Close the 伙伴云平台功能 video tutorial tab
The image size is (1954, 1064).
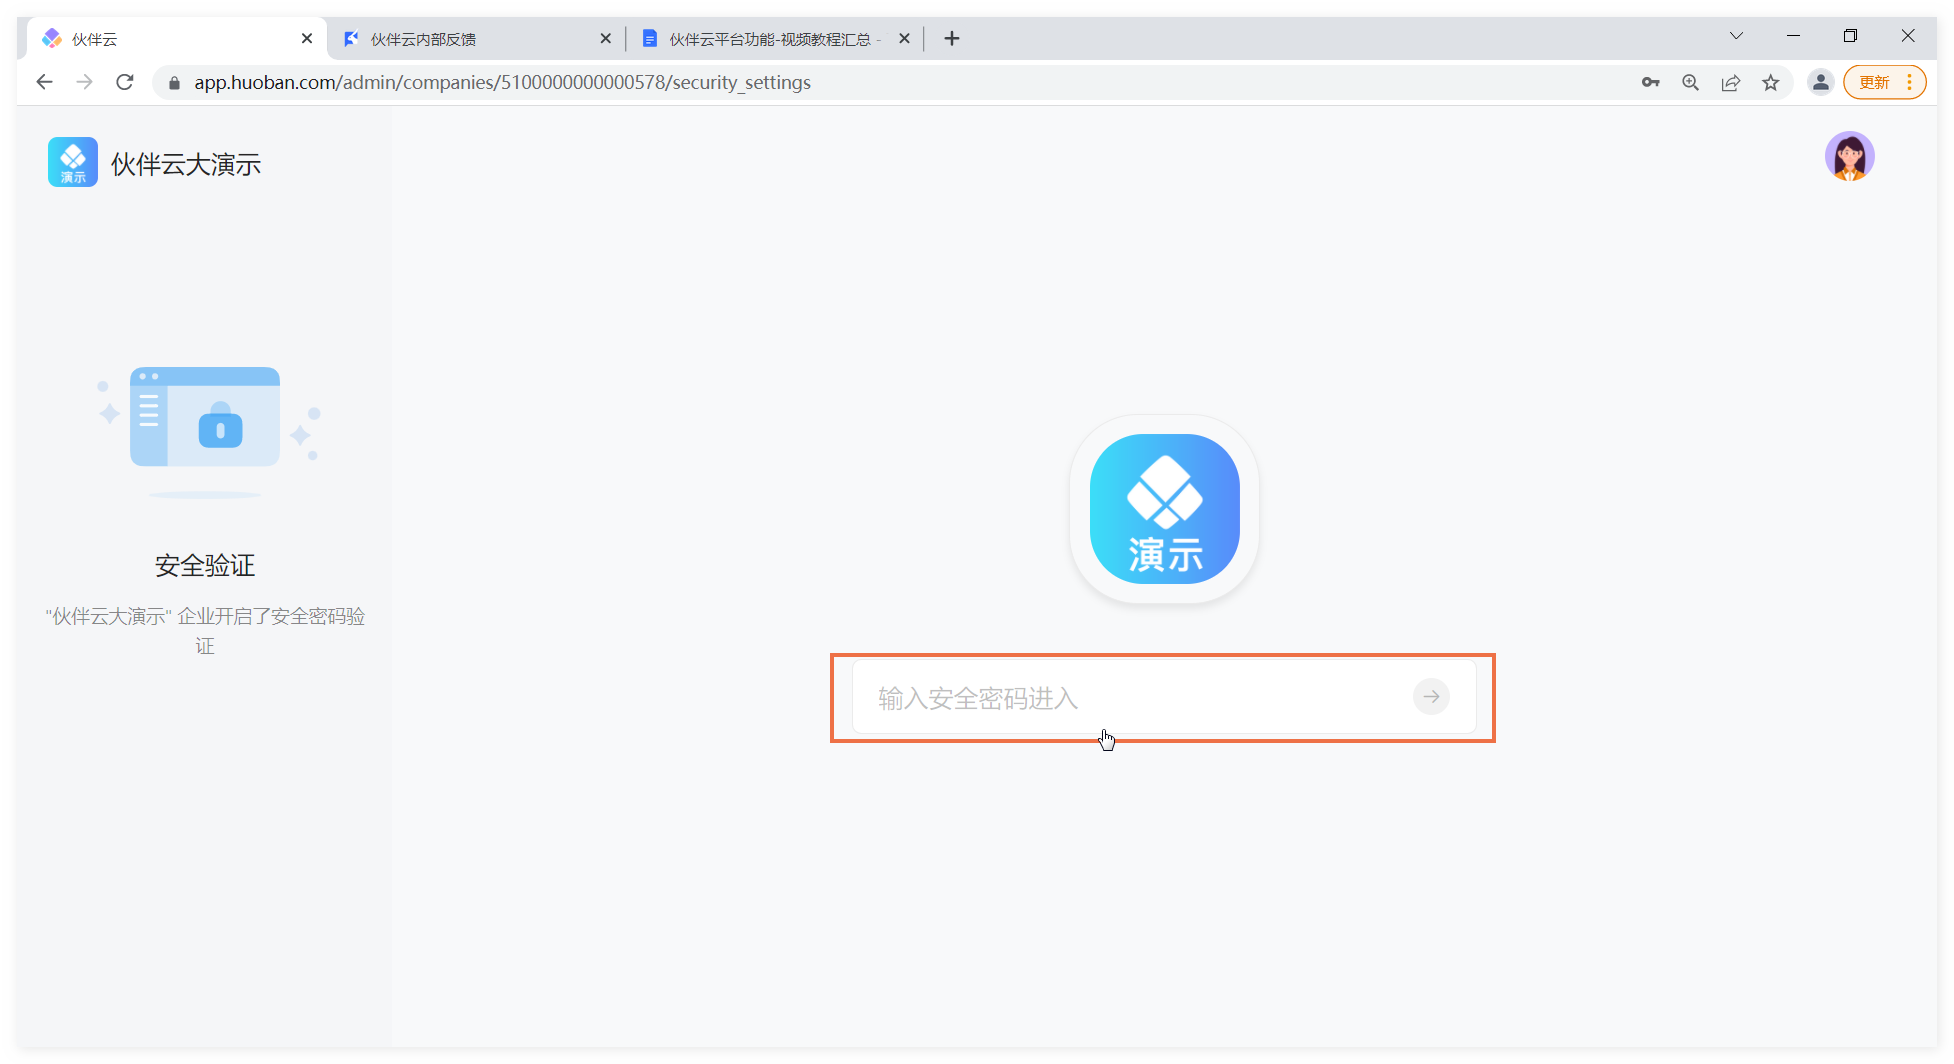[x=904, y=39]
